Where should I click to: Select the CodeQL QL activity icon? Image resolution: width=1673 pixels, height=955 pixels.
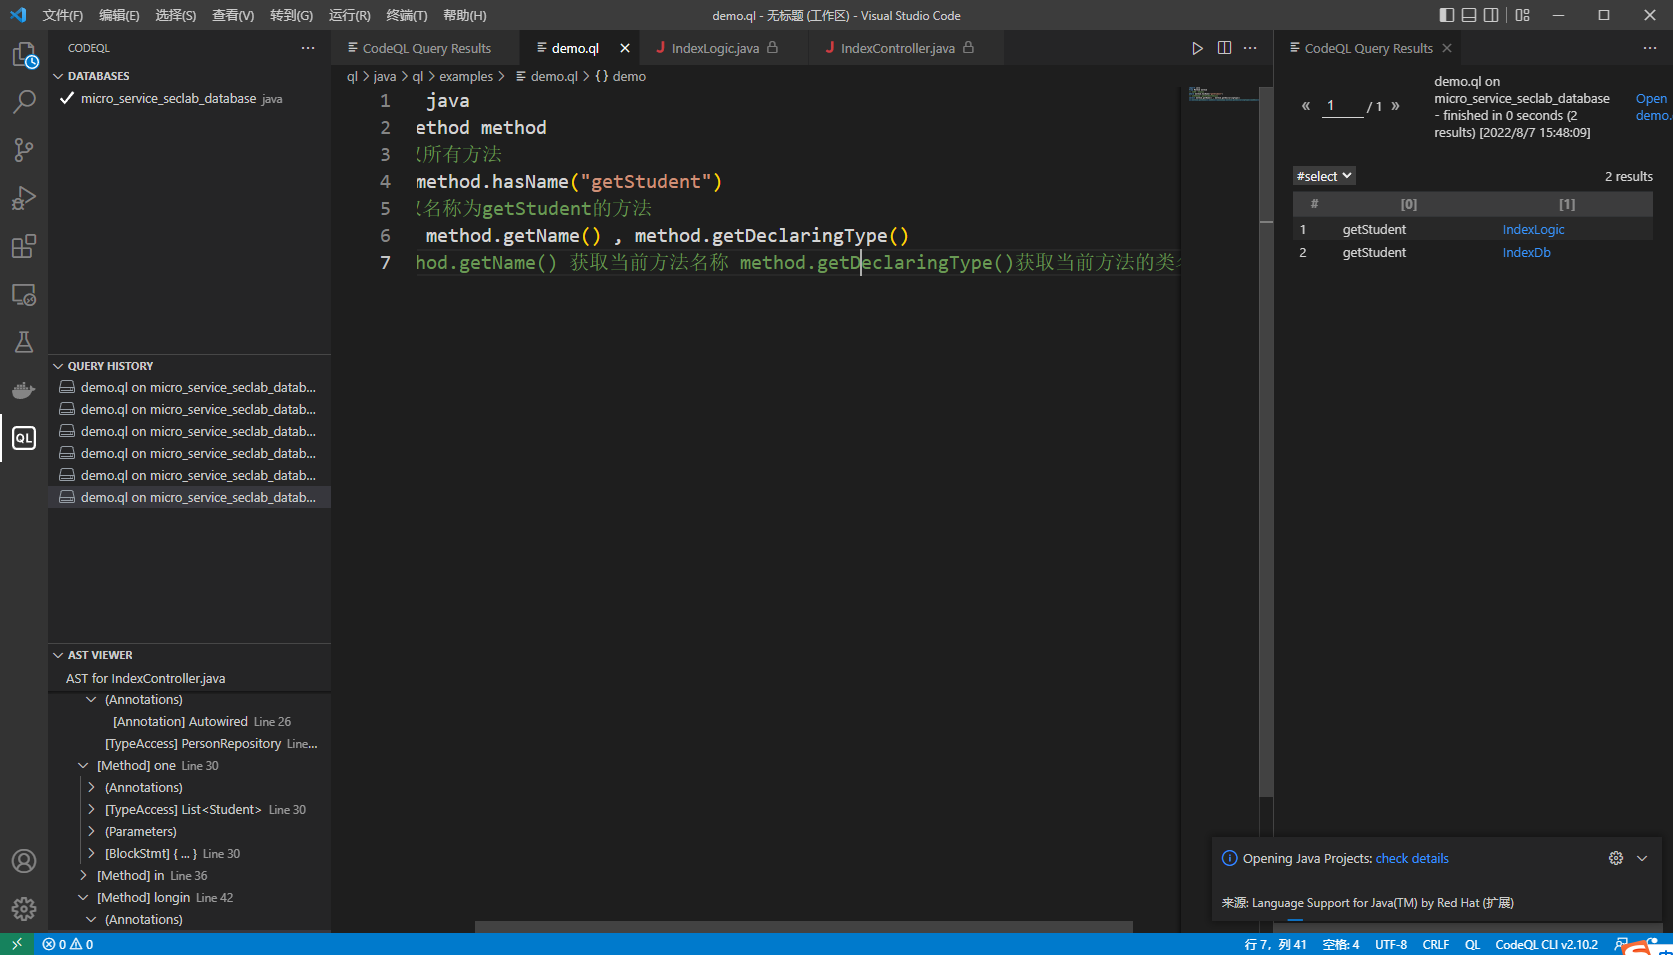pyautogui.click(x=24, y=438)
